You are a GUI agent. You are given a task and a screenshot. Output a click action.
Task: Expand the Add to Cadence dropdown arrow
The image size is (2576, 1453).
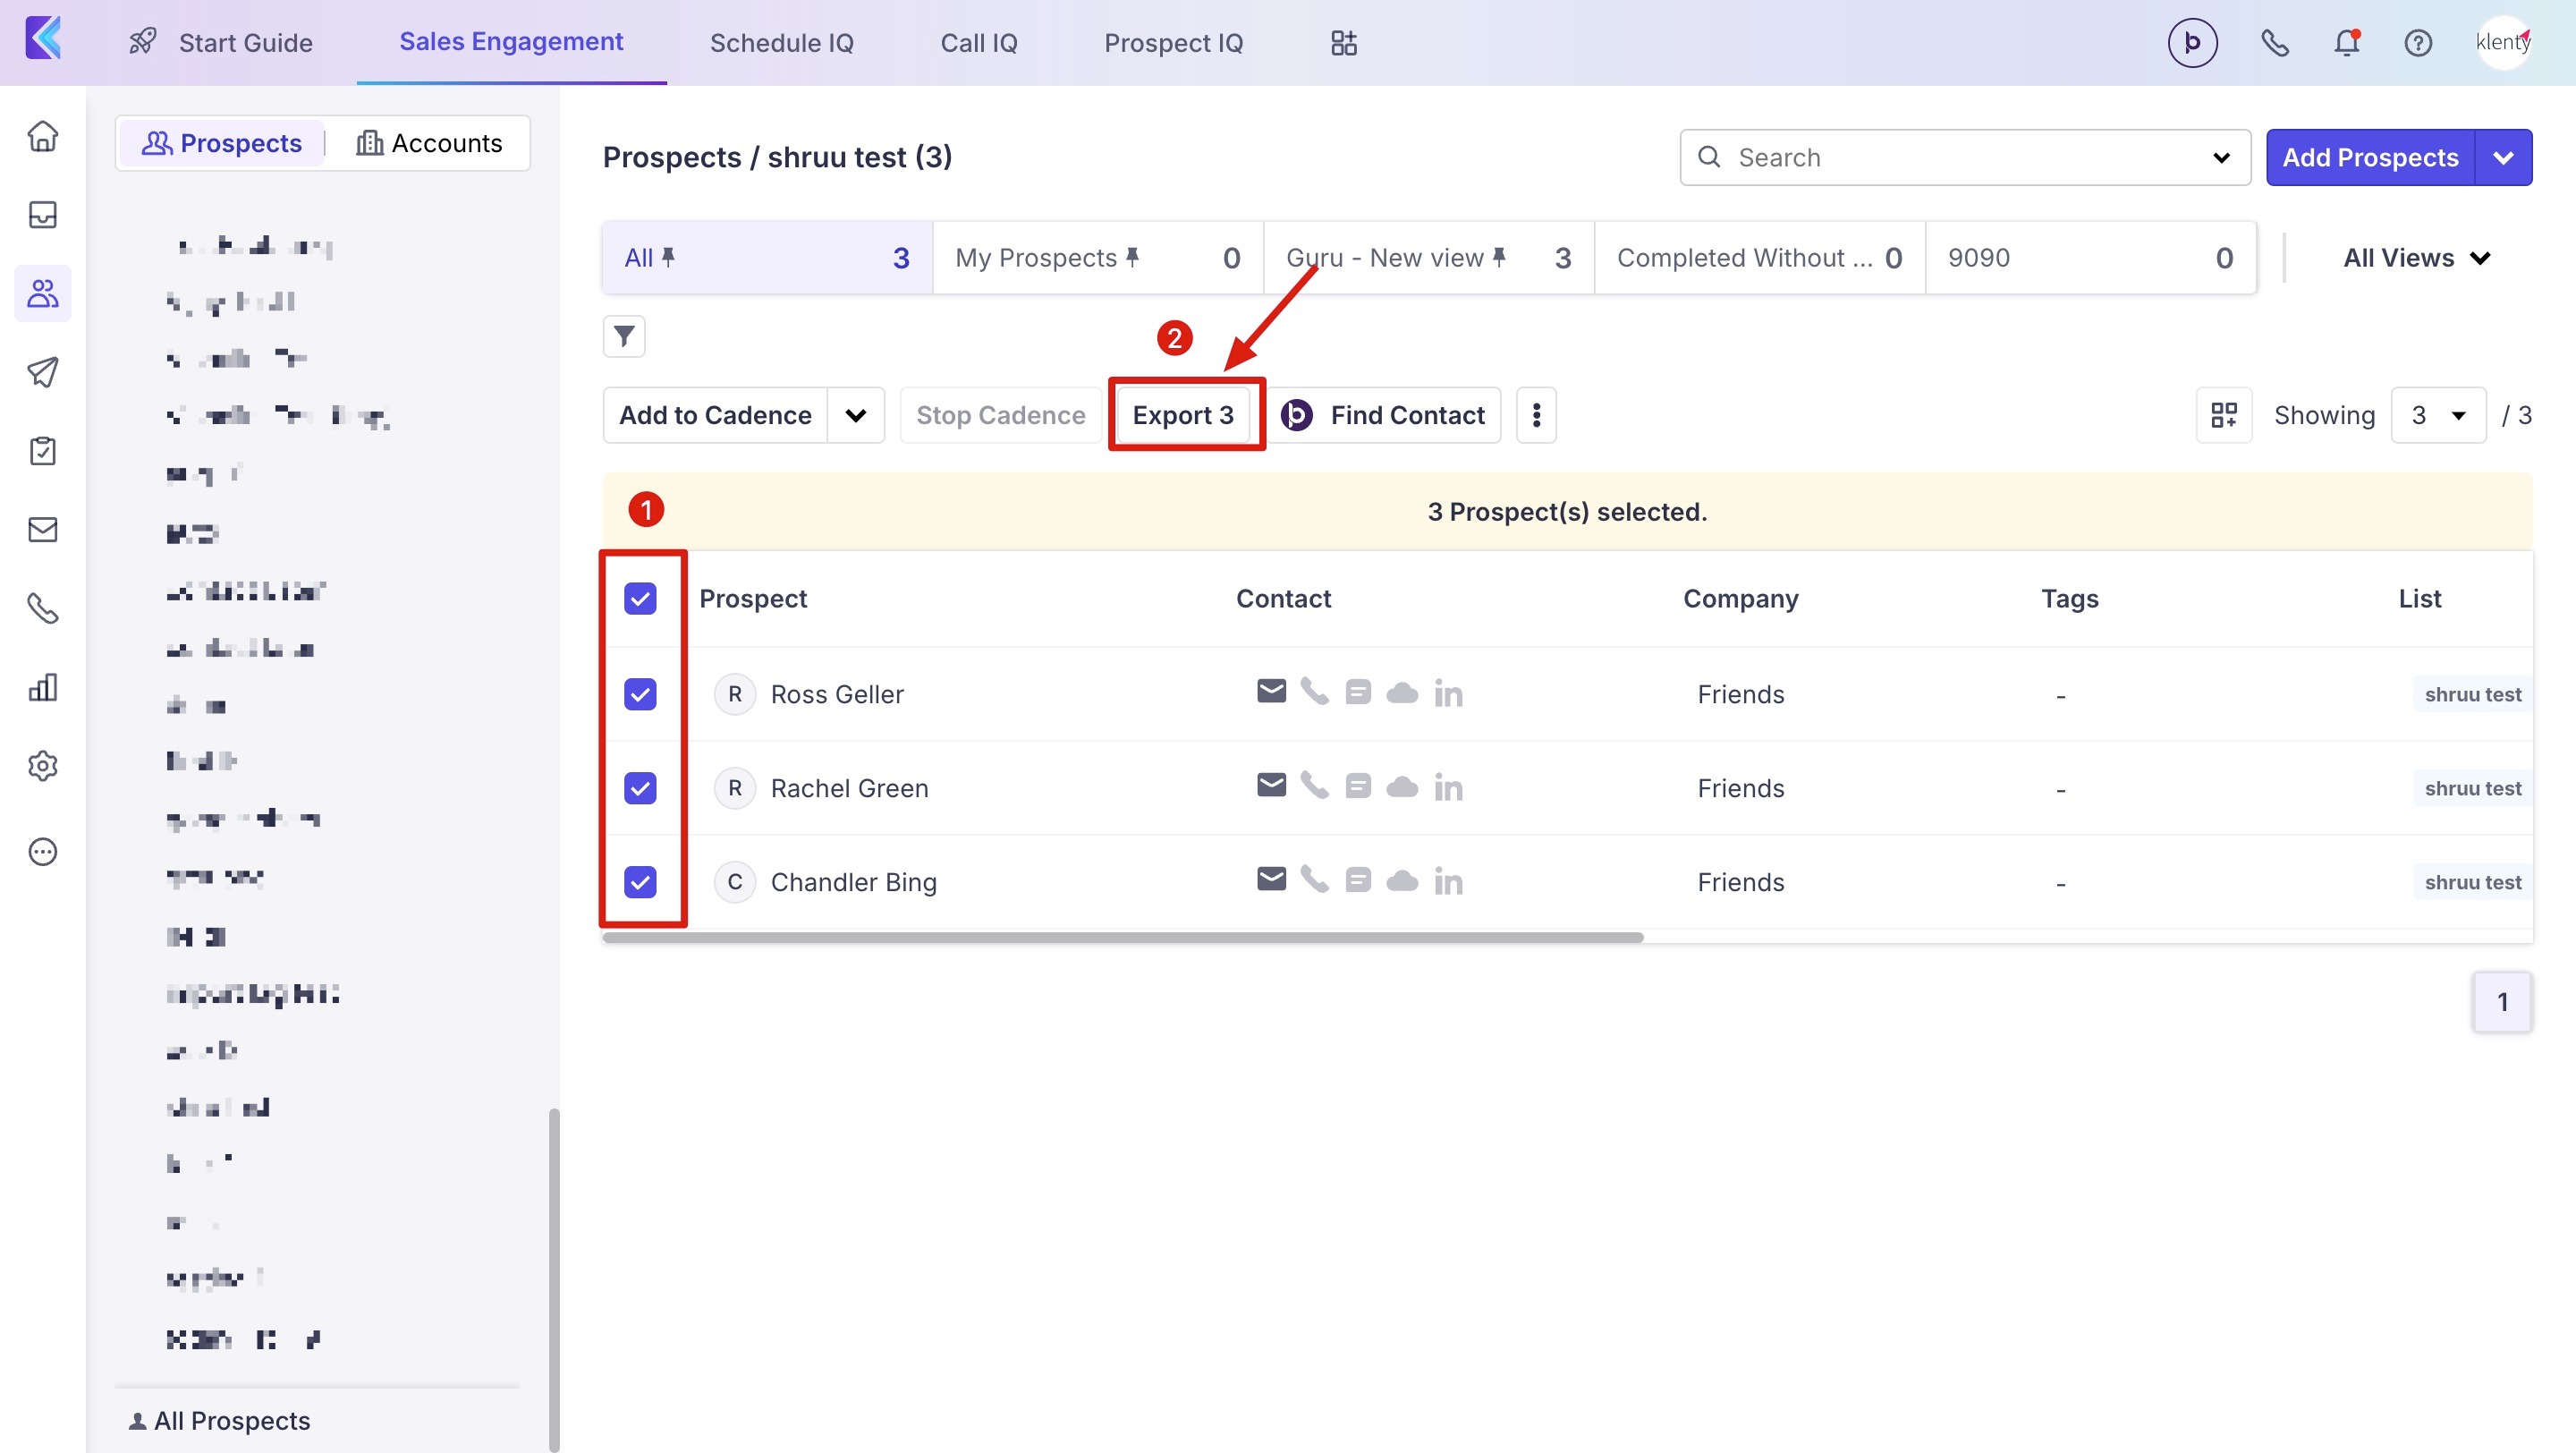tap(856, 415)
